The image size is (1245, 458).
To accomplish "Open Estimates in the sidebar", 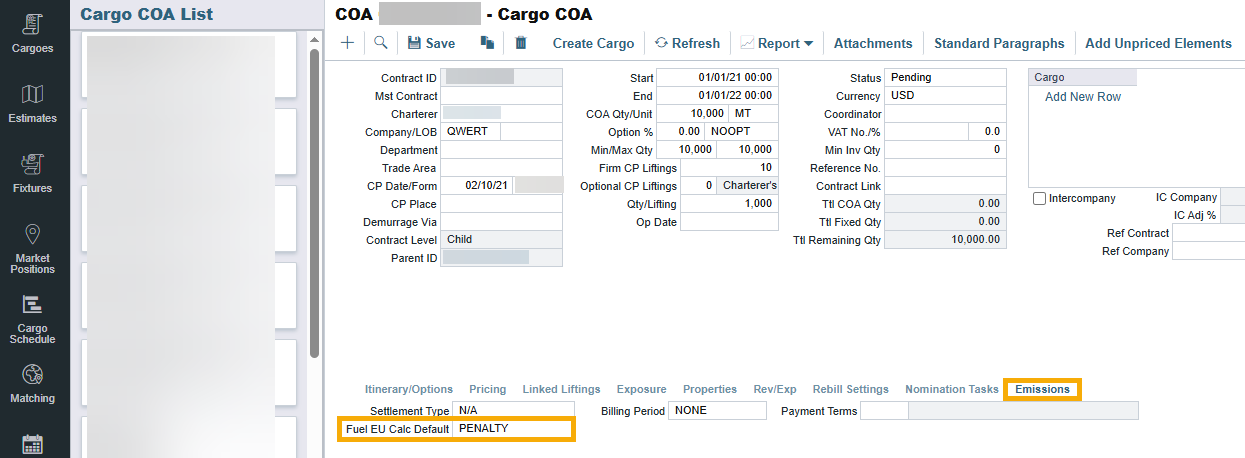I will pos(33,103).
